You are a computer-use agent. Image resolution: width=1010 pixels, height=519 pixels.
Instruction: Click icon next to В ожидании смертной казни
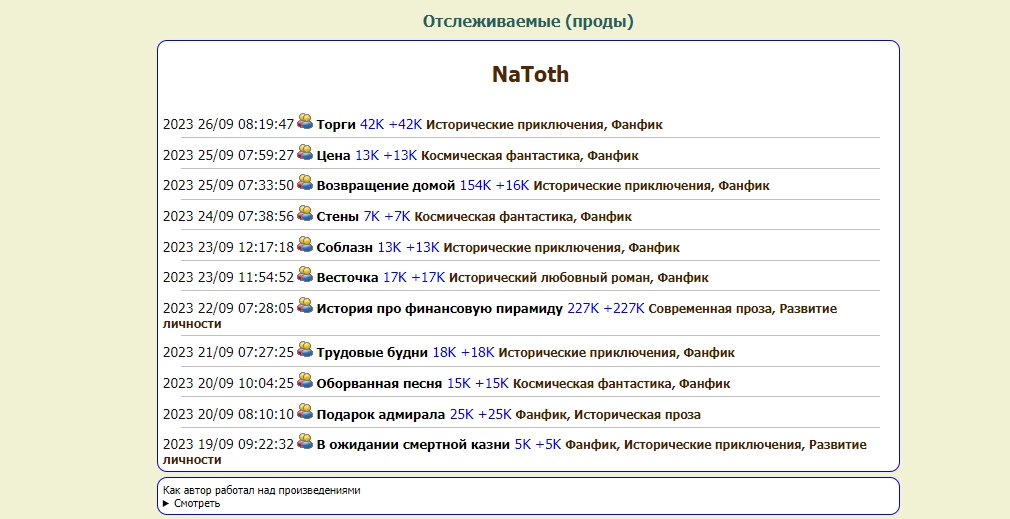click(305, 441)
